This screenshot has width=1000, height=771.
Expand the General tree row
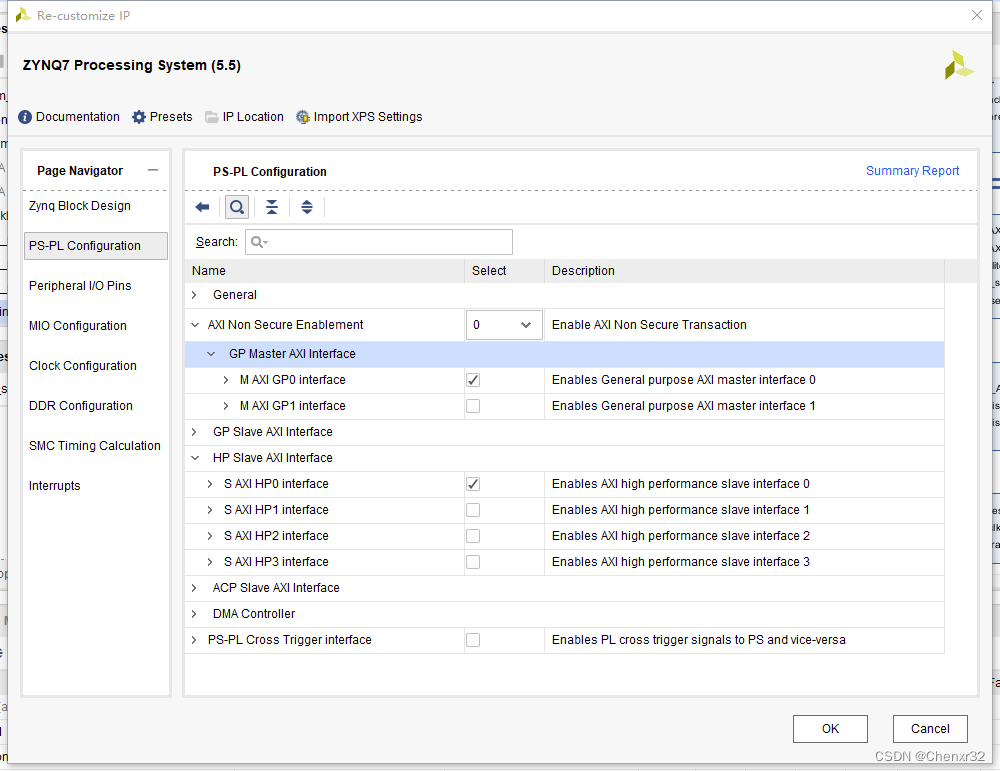[195, 295]
